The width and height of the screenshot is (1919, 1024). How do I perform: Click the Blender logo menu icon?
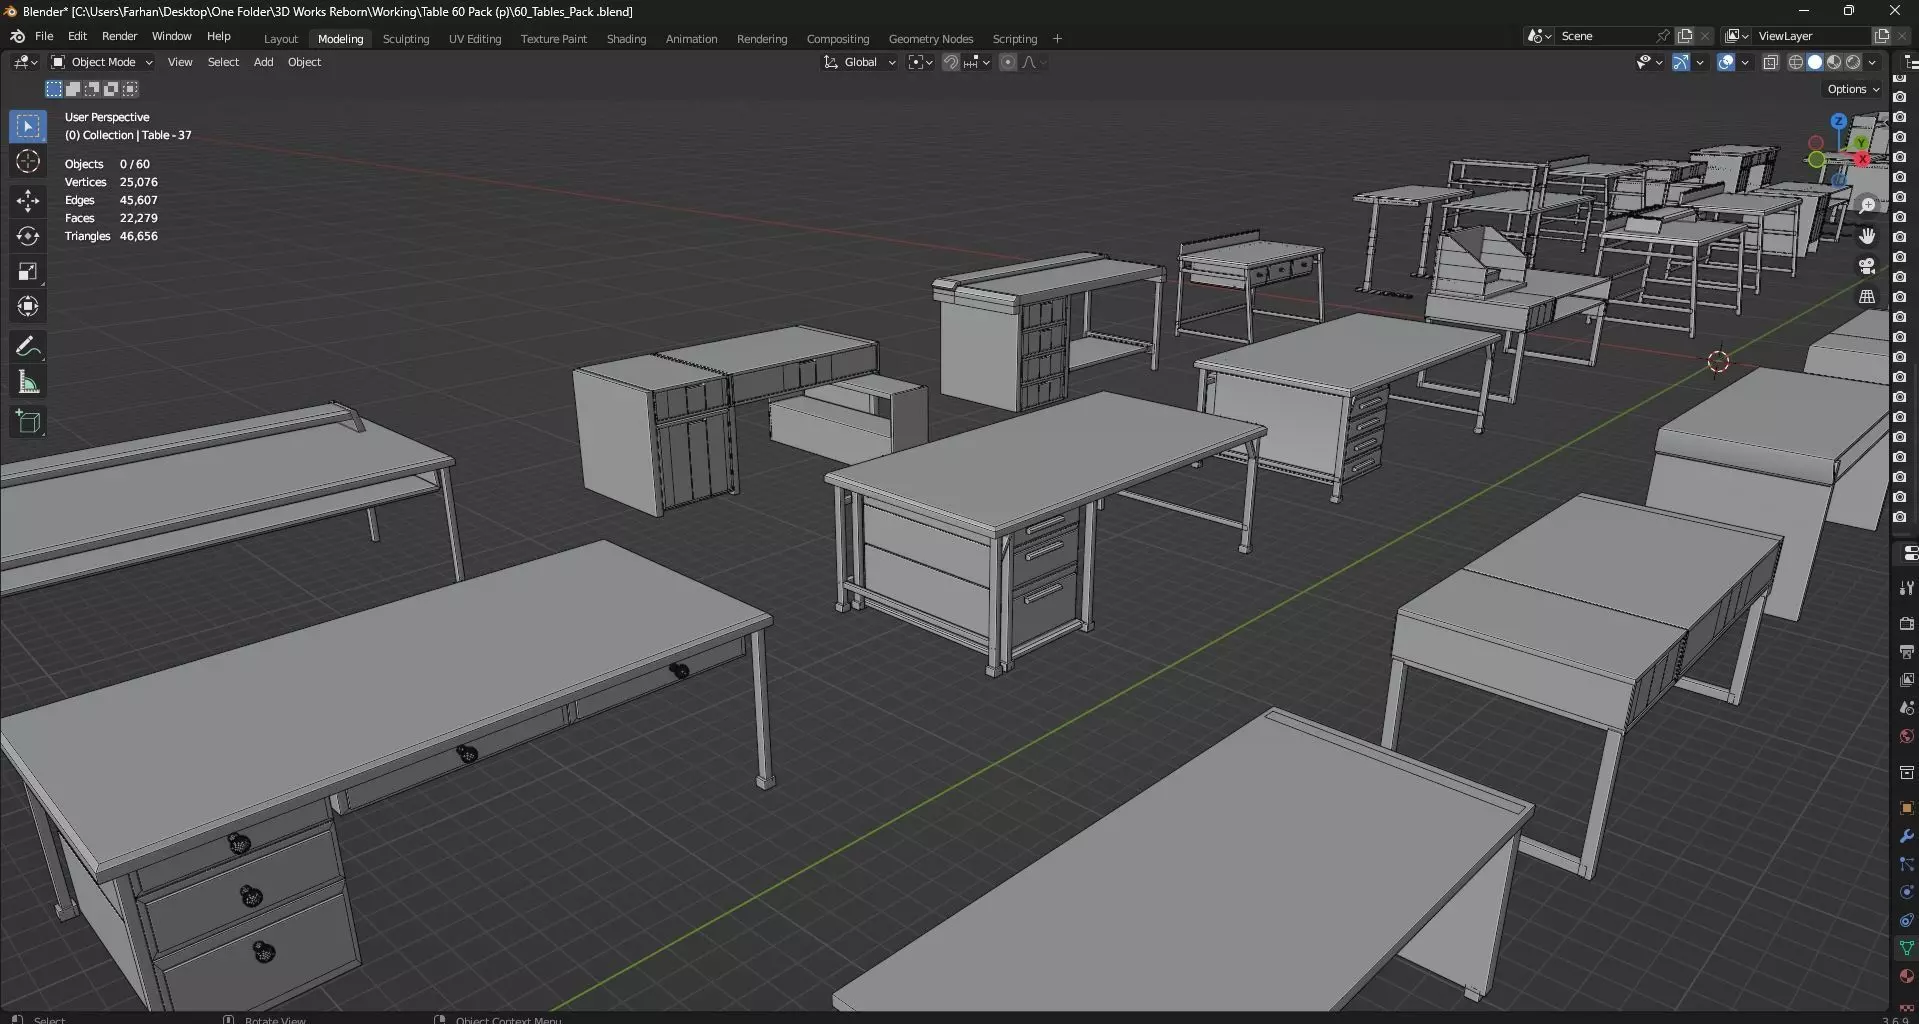point(17,36)
